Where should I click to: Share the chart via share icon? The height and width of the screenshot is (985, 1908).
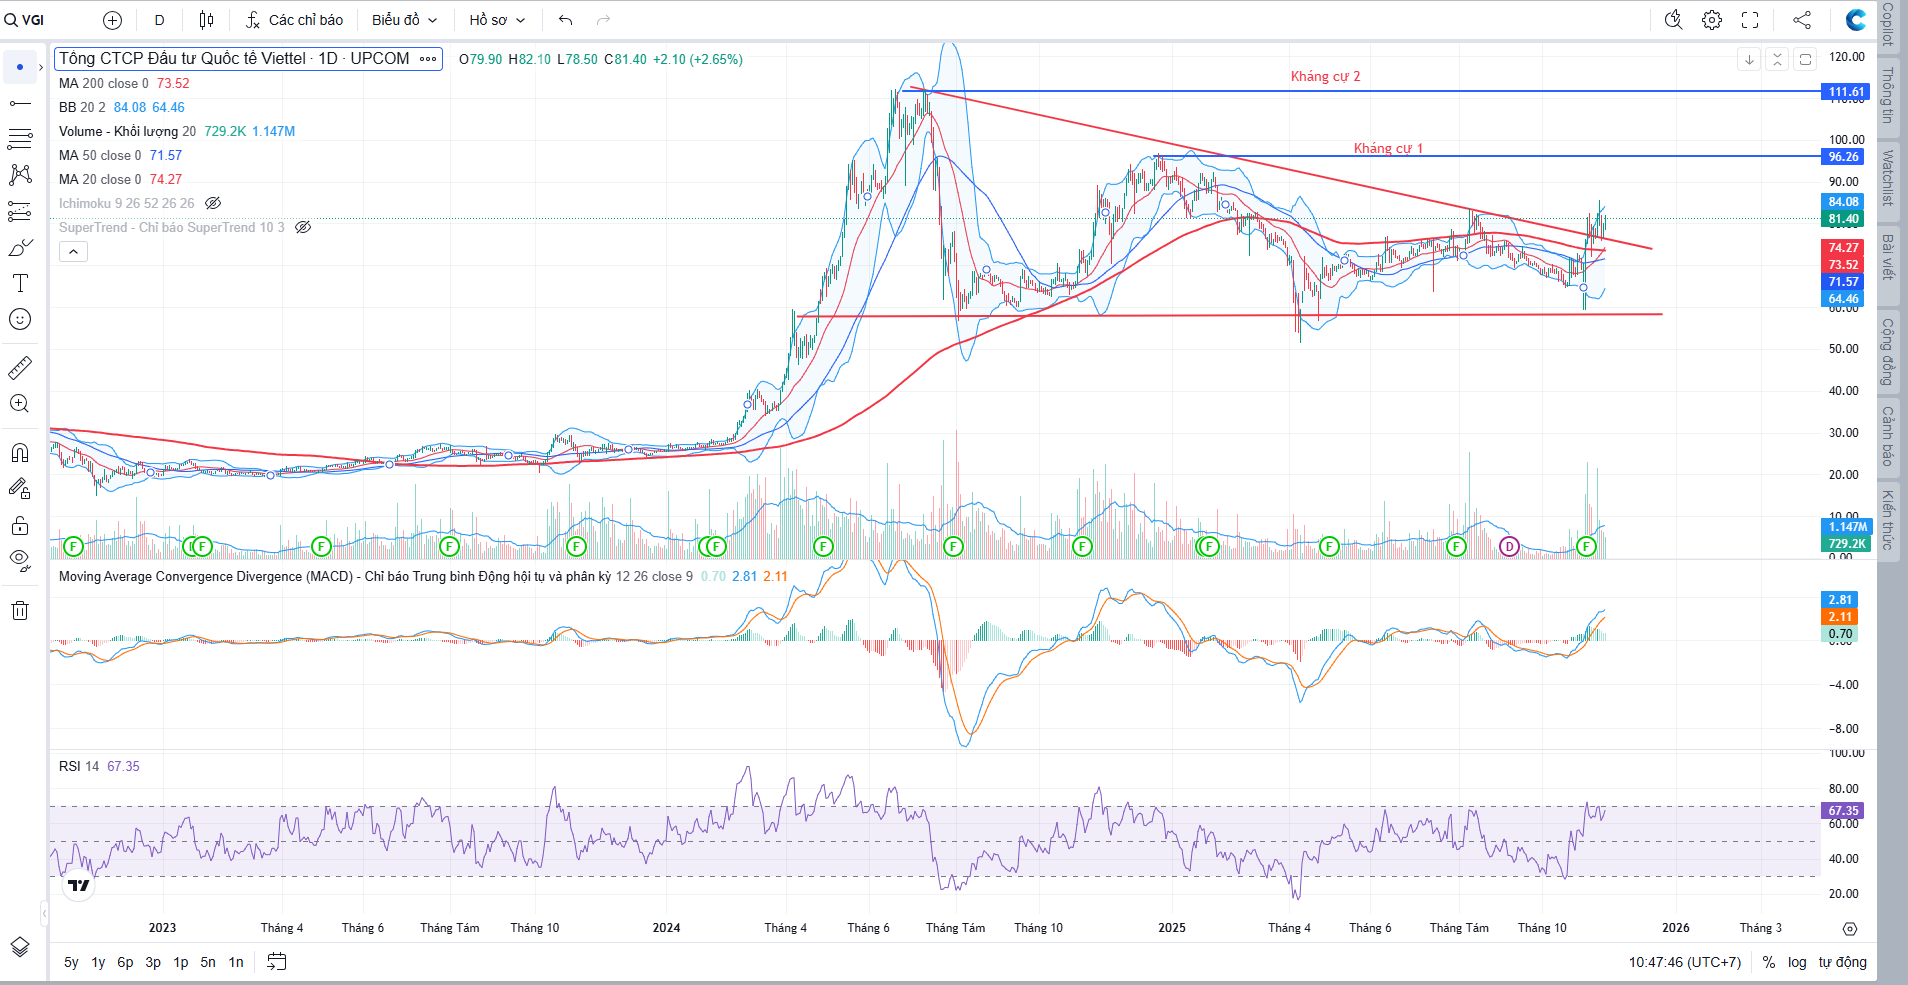tap(1802, 20)
